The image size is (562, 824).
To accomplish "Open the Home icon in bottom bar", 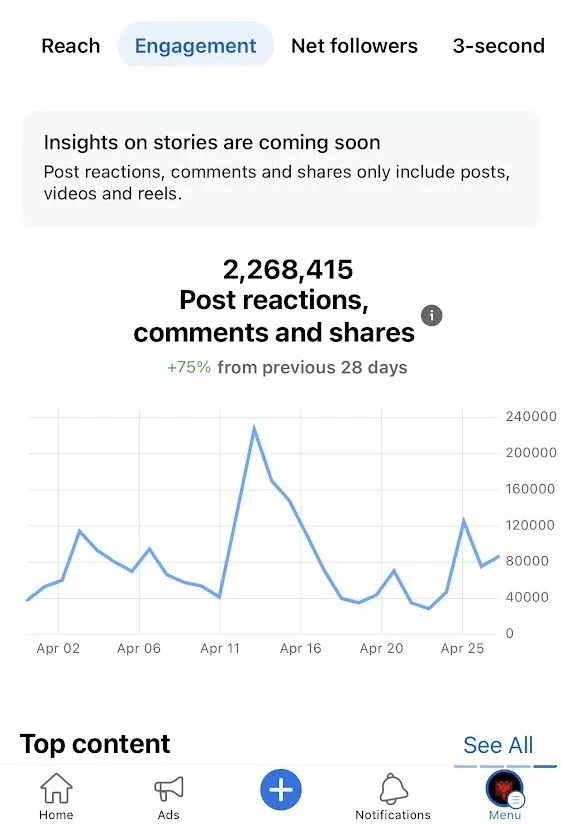I will tap(56, 788).
